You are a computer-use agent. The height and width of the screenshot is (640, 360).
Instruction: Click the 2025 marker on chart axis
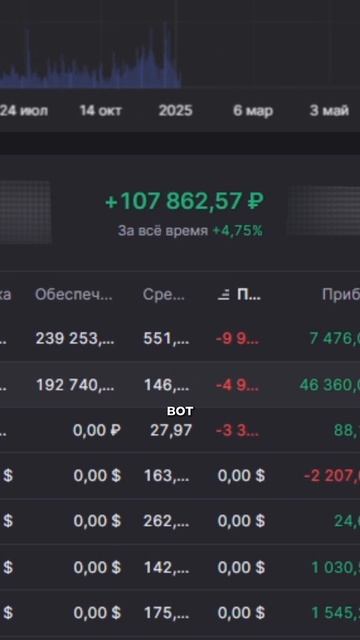[x=175, y=111]
